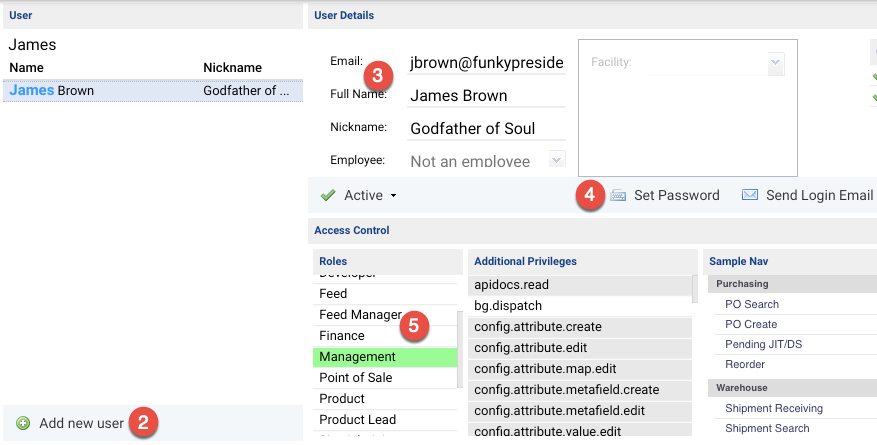The height and width of the screenshot is (445, 877).
Task: Open Shipment Receiving link
Action: [x=773, y=408]
